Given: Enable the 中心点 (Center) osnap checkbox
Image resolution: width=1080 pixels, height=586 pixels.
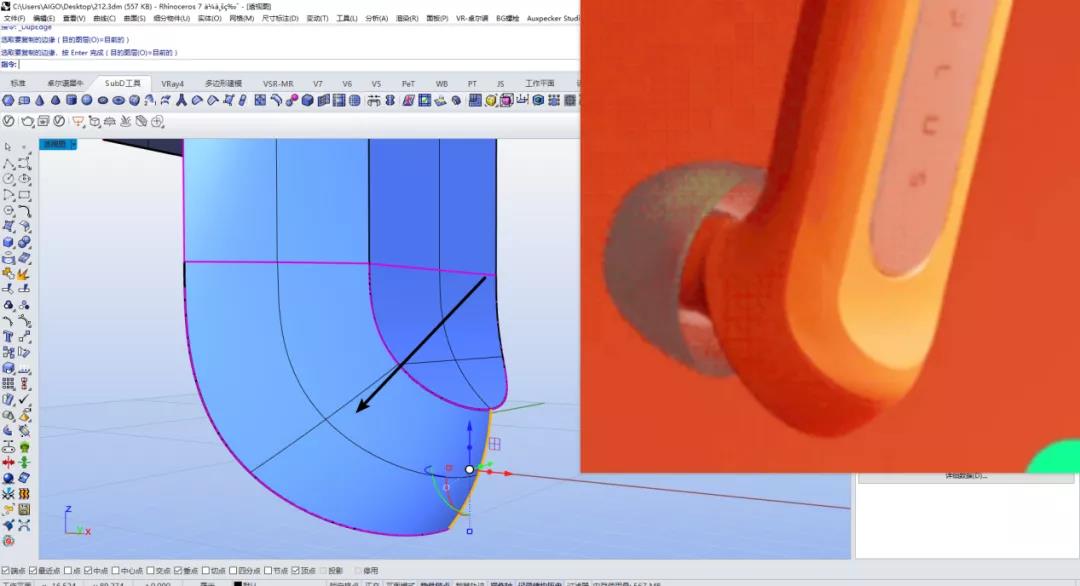Looking at the screenshot, I should coord(116,571).
